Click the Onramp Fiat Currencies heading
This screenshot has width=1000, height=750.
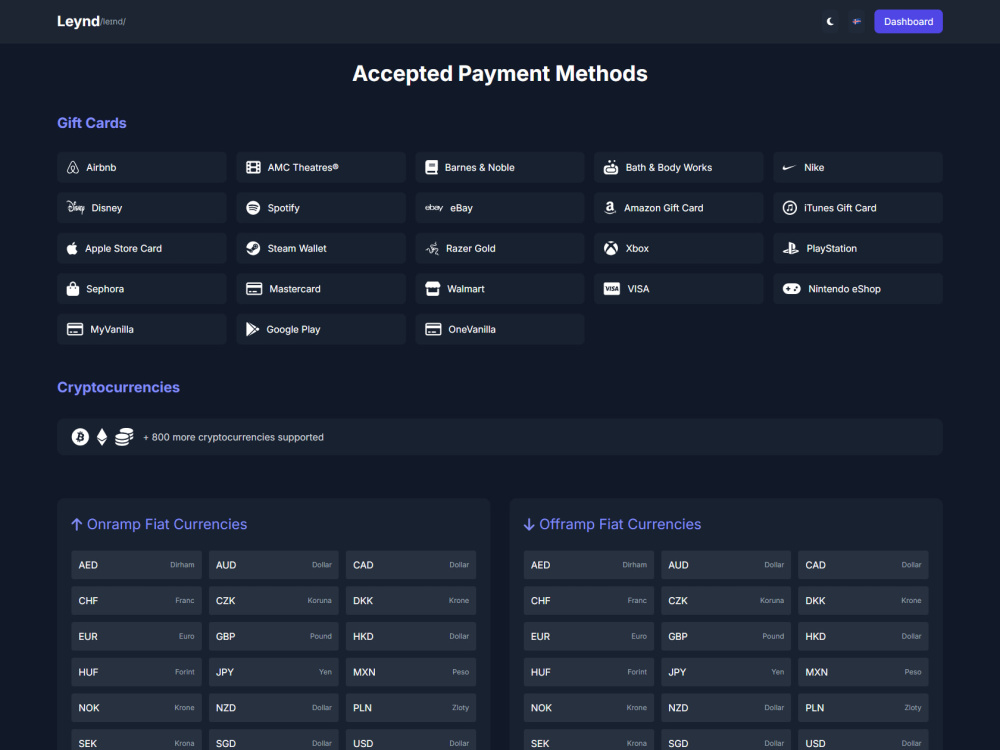click(x=167, y=524)
